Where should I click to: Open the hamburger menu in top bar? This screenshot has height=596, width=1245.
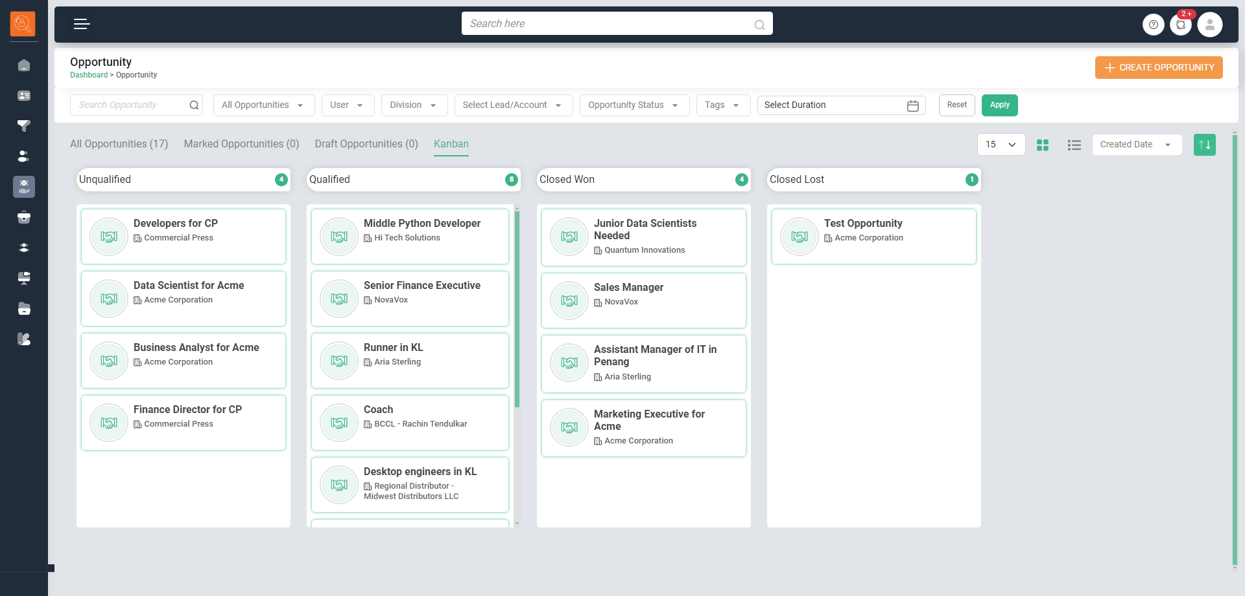(82, 24)
